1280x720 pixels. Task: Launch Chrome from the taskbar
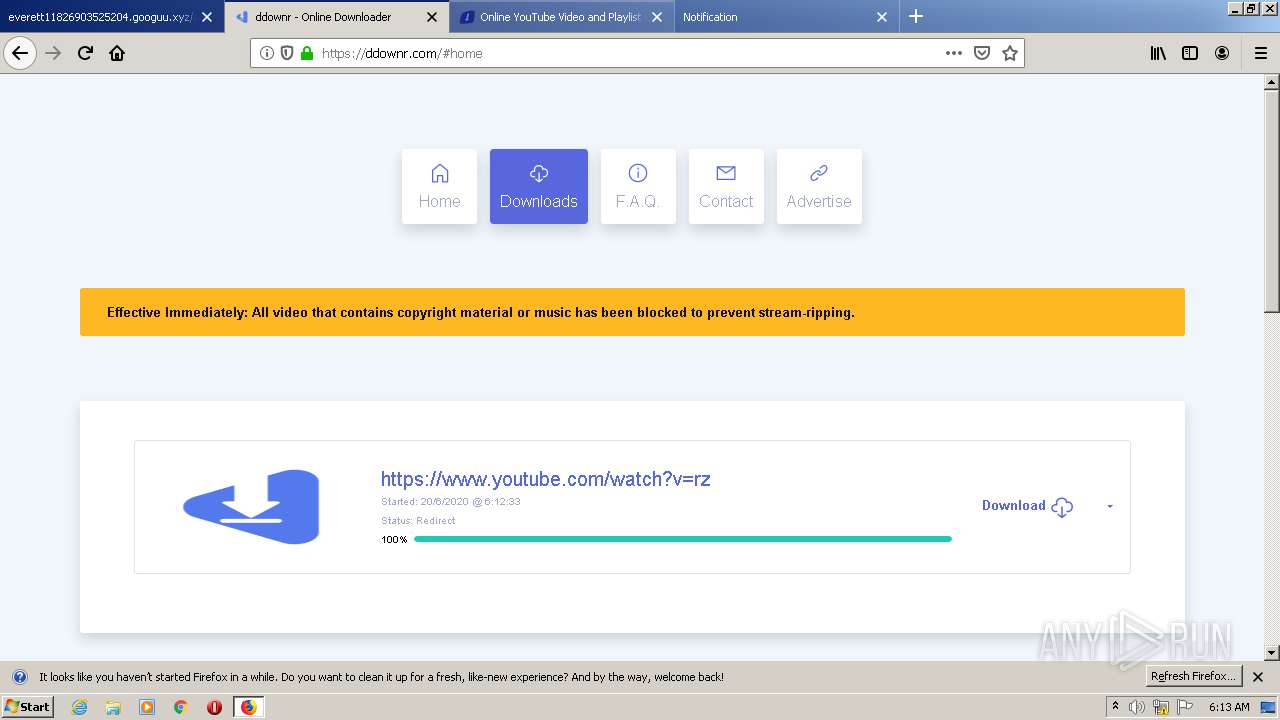click(181, 707)
